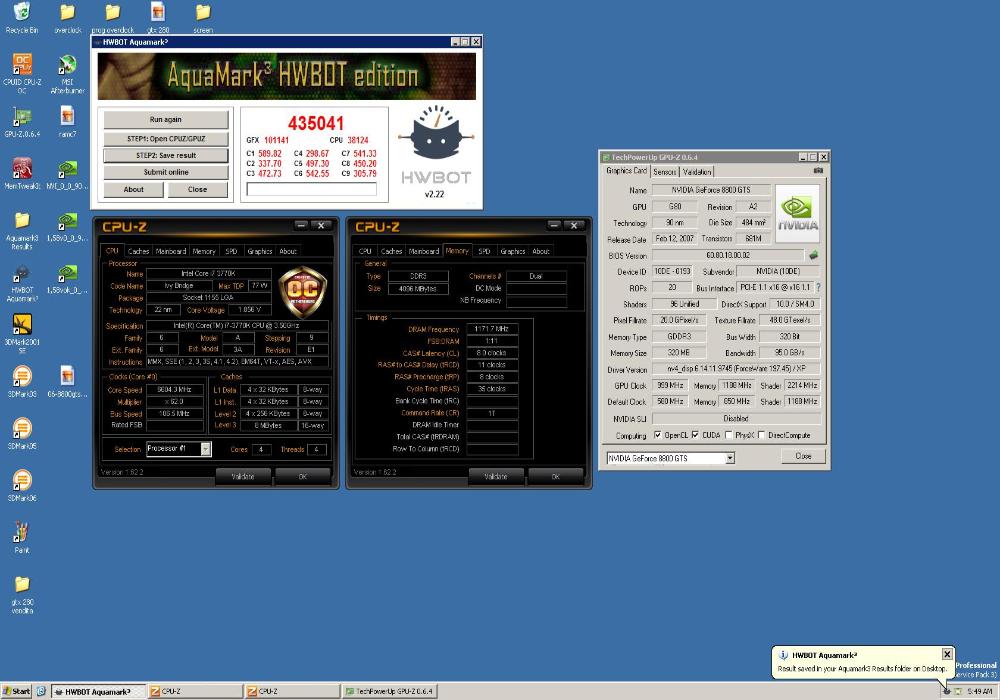Enable the DirectCompute checkbox in GPU-Z
The height and width of the screenshot is (700, 1000).
click(x=761, y=435)
